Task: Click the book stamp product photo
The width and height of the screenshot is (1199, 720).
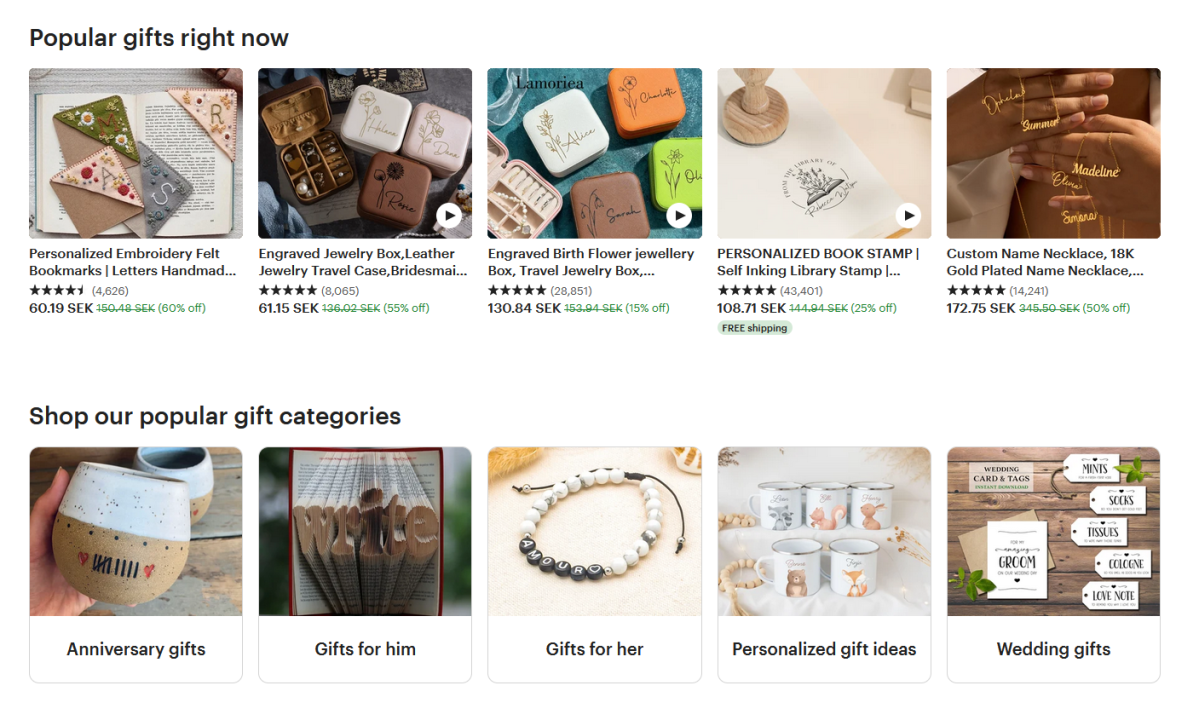Action: coord(823,152)
